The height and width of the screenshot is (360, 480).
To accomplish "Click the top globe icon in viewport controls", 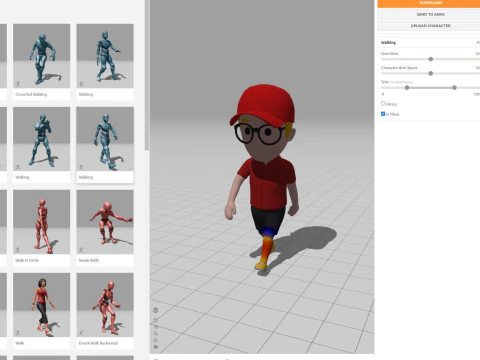I will [x=155, y=310].
